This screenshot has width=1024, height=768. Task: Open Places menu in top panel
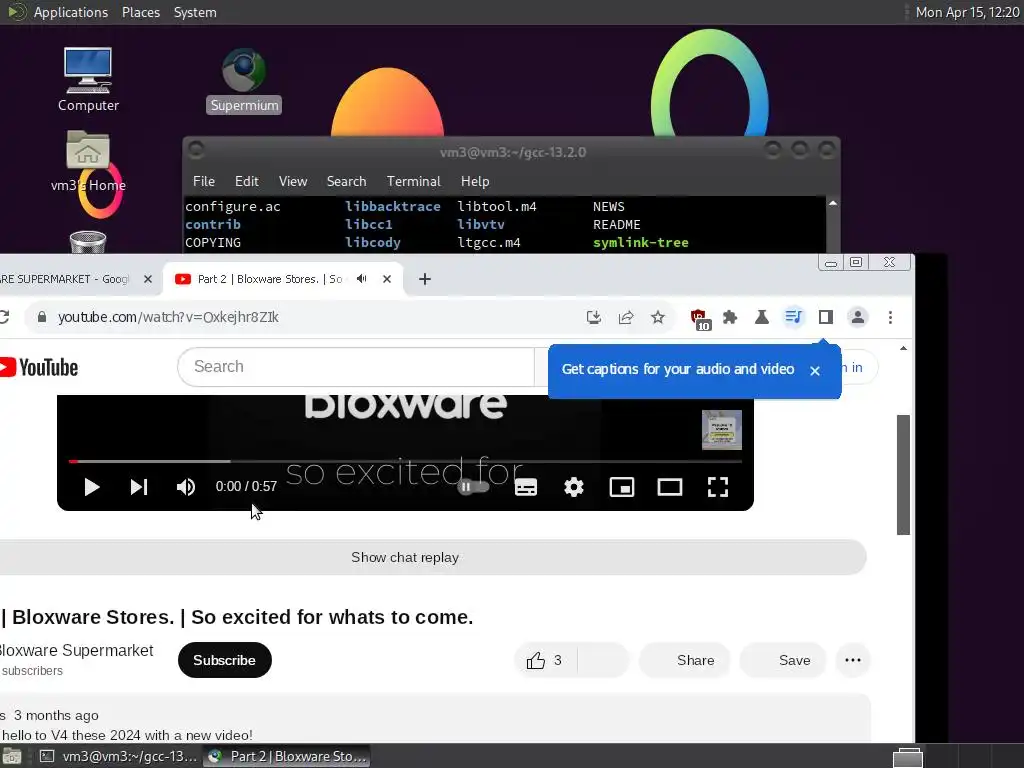coord(140,12)
